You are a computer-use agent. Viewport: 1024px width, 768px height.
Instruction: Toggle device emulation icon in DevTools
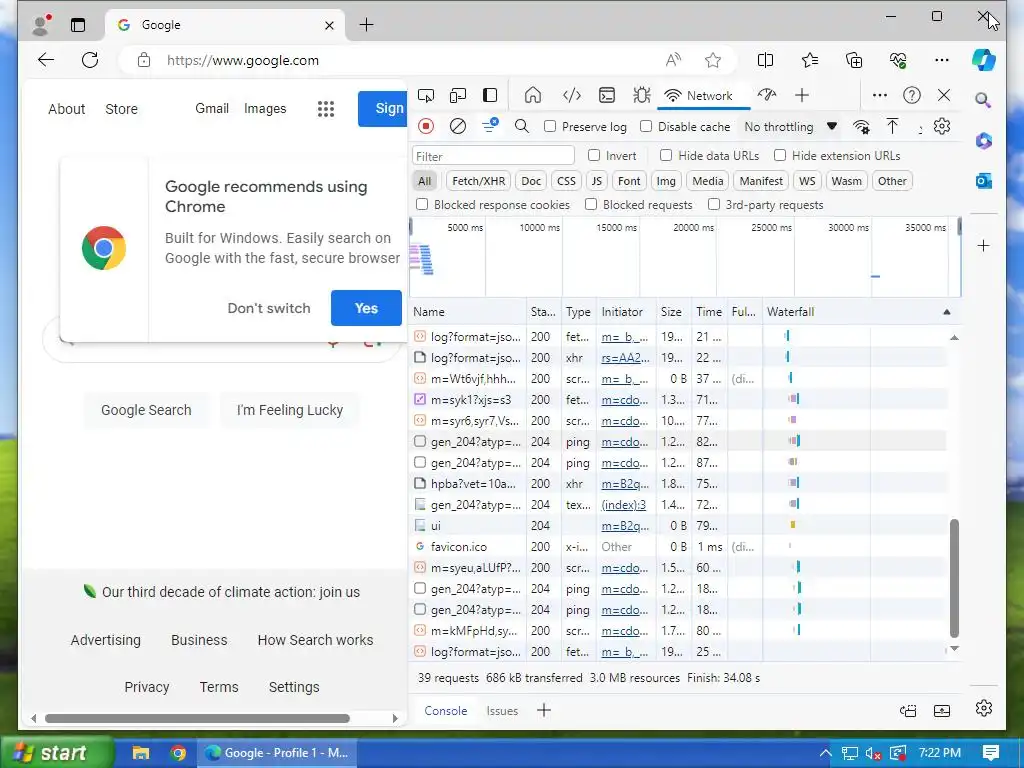(458, 95)
